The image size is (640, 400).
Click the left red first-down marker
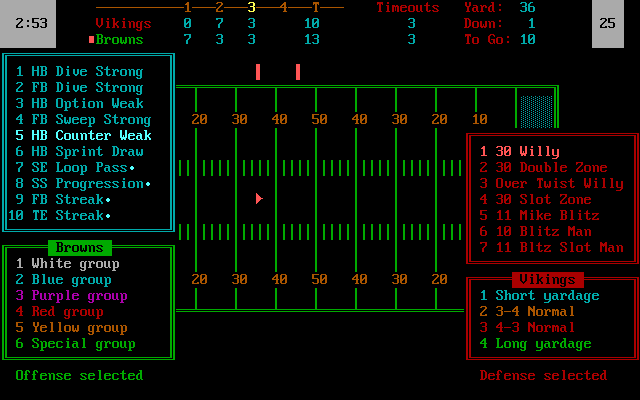tap(258, 72)
